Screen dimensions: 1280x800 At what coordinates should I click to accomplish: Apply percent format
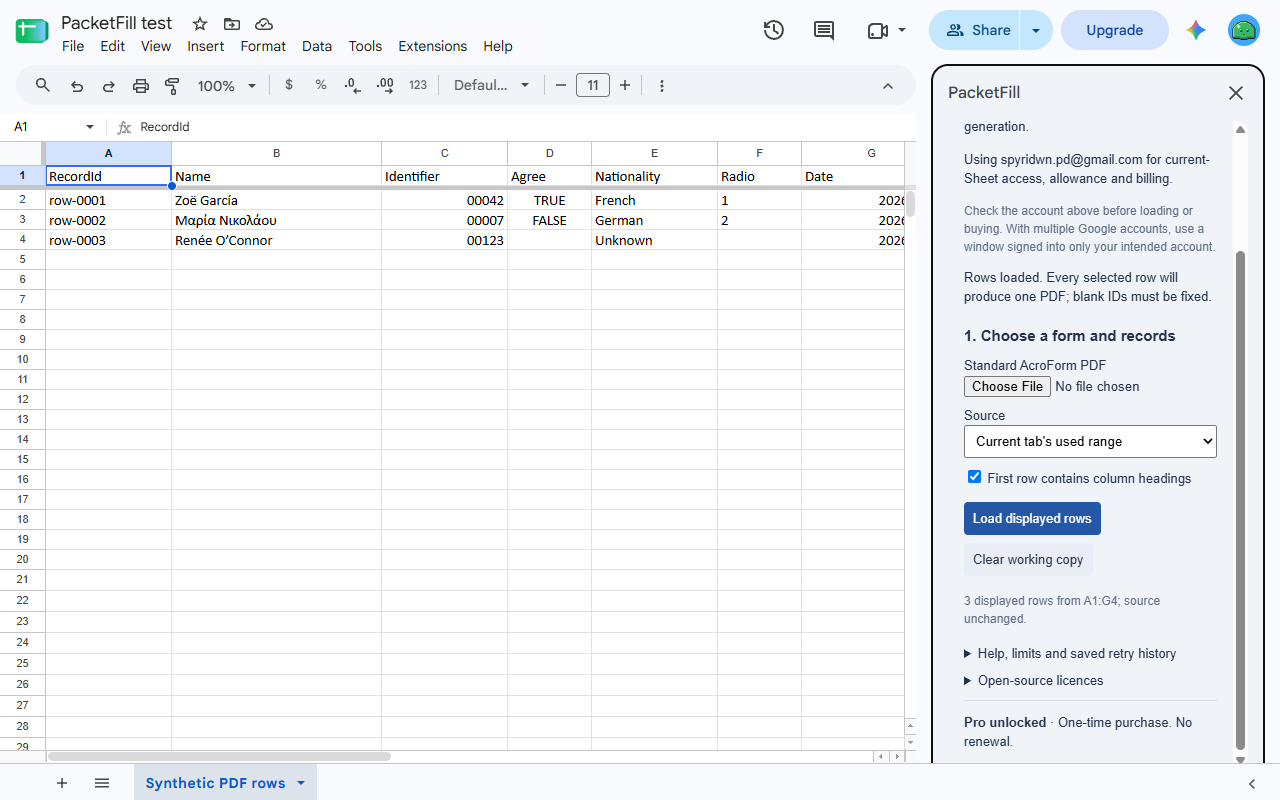point(321,85)
